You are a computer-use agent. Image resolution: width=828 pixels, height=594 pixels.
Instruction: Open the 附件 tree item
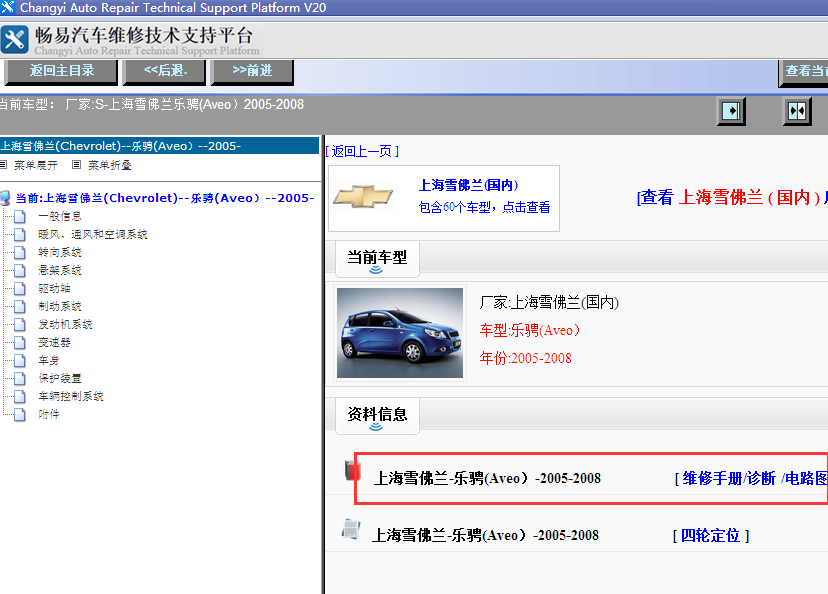coord(49,414)
